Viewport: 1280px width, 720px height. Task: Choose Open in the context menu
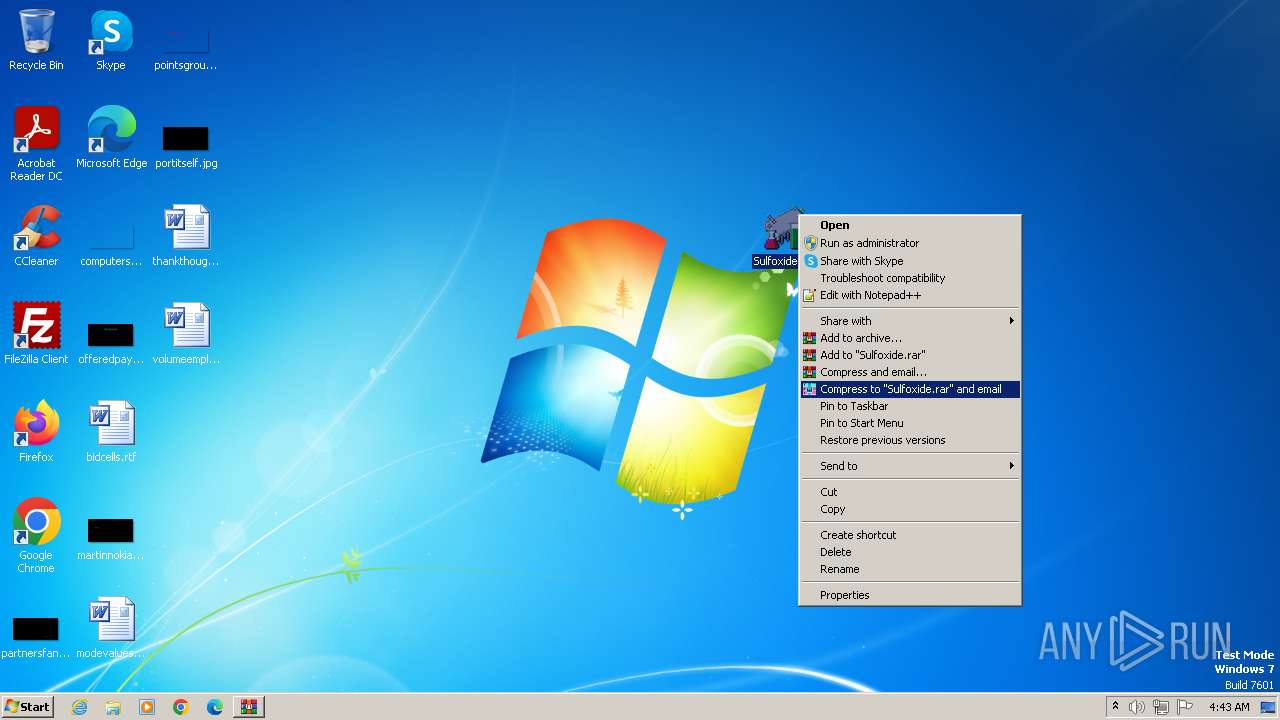(910, 226)
